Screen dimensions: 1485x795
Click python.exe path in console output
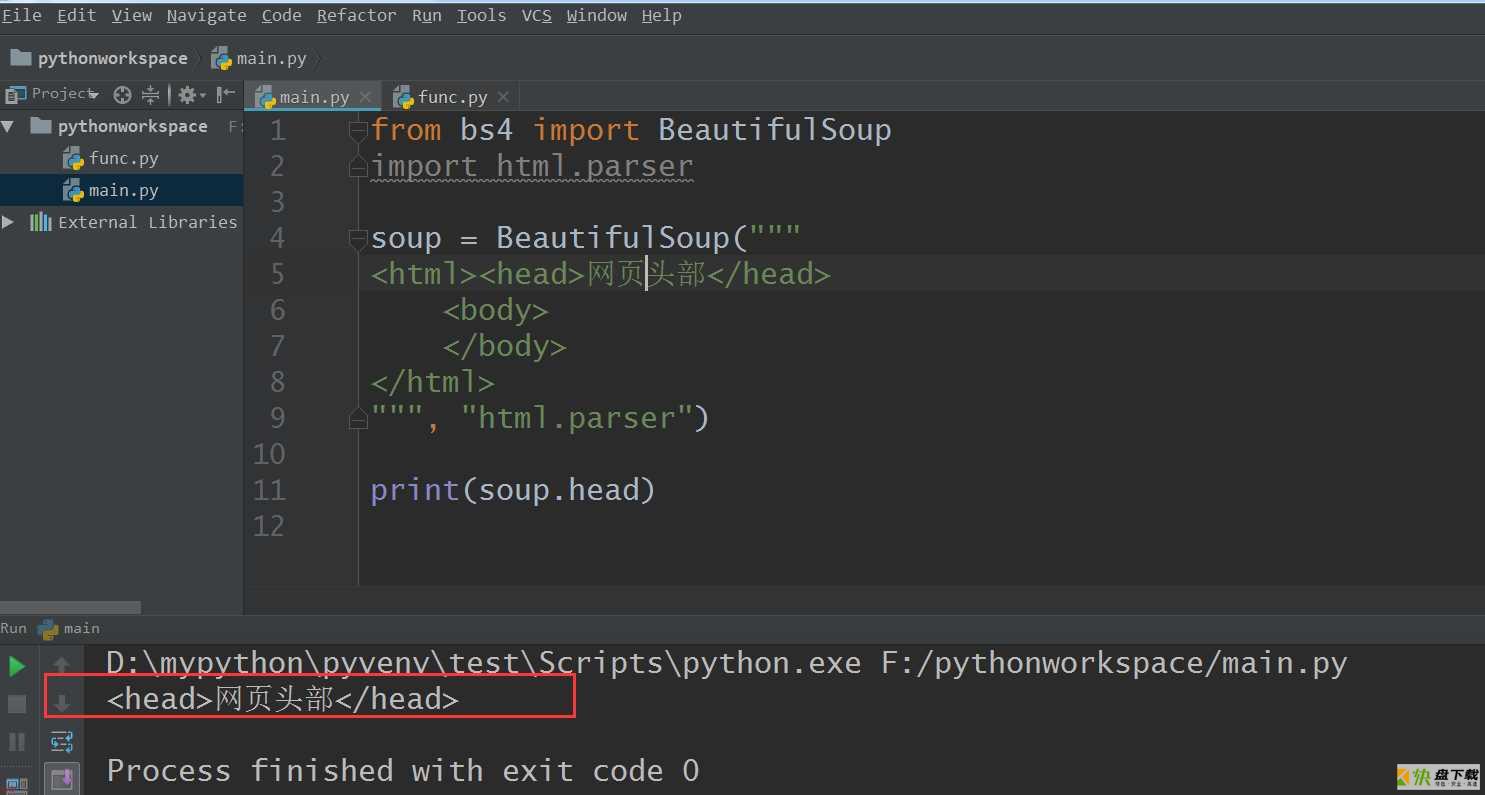click(x=483, y=662)
